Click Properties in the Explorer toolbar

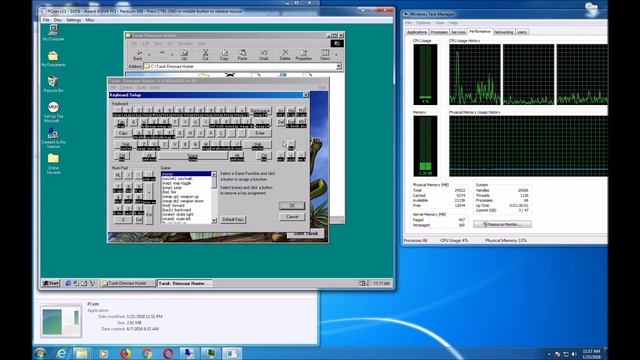click(x=303, y=55)
